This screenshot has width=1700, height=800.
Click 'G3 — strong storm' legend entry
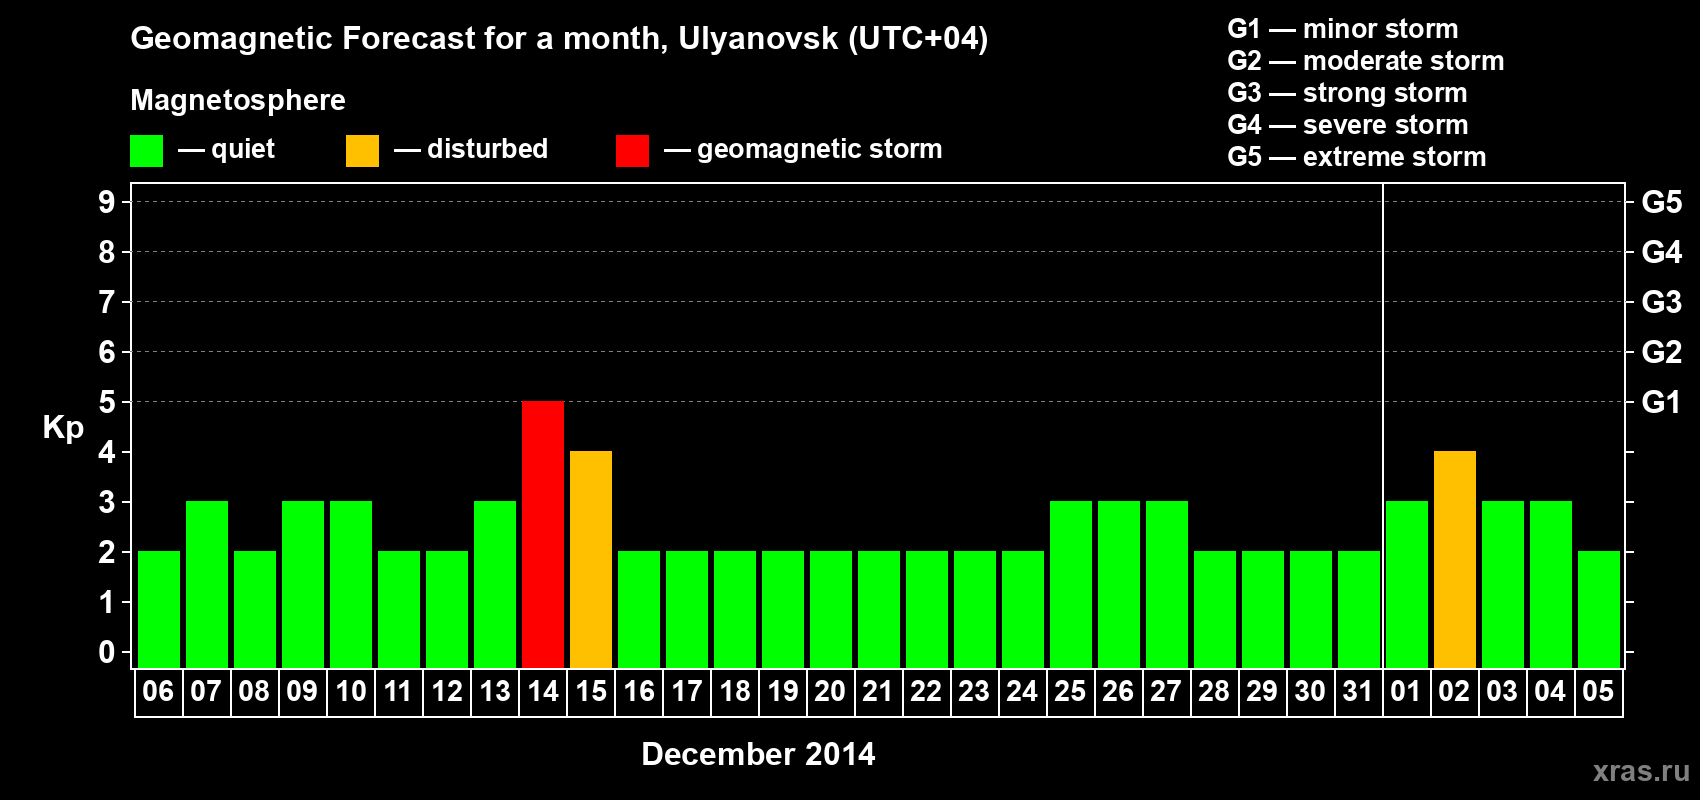pyautogui.click(x=1347, y=93)
